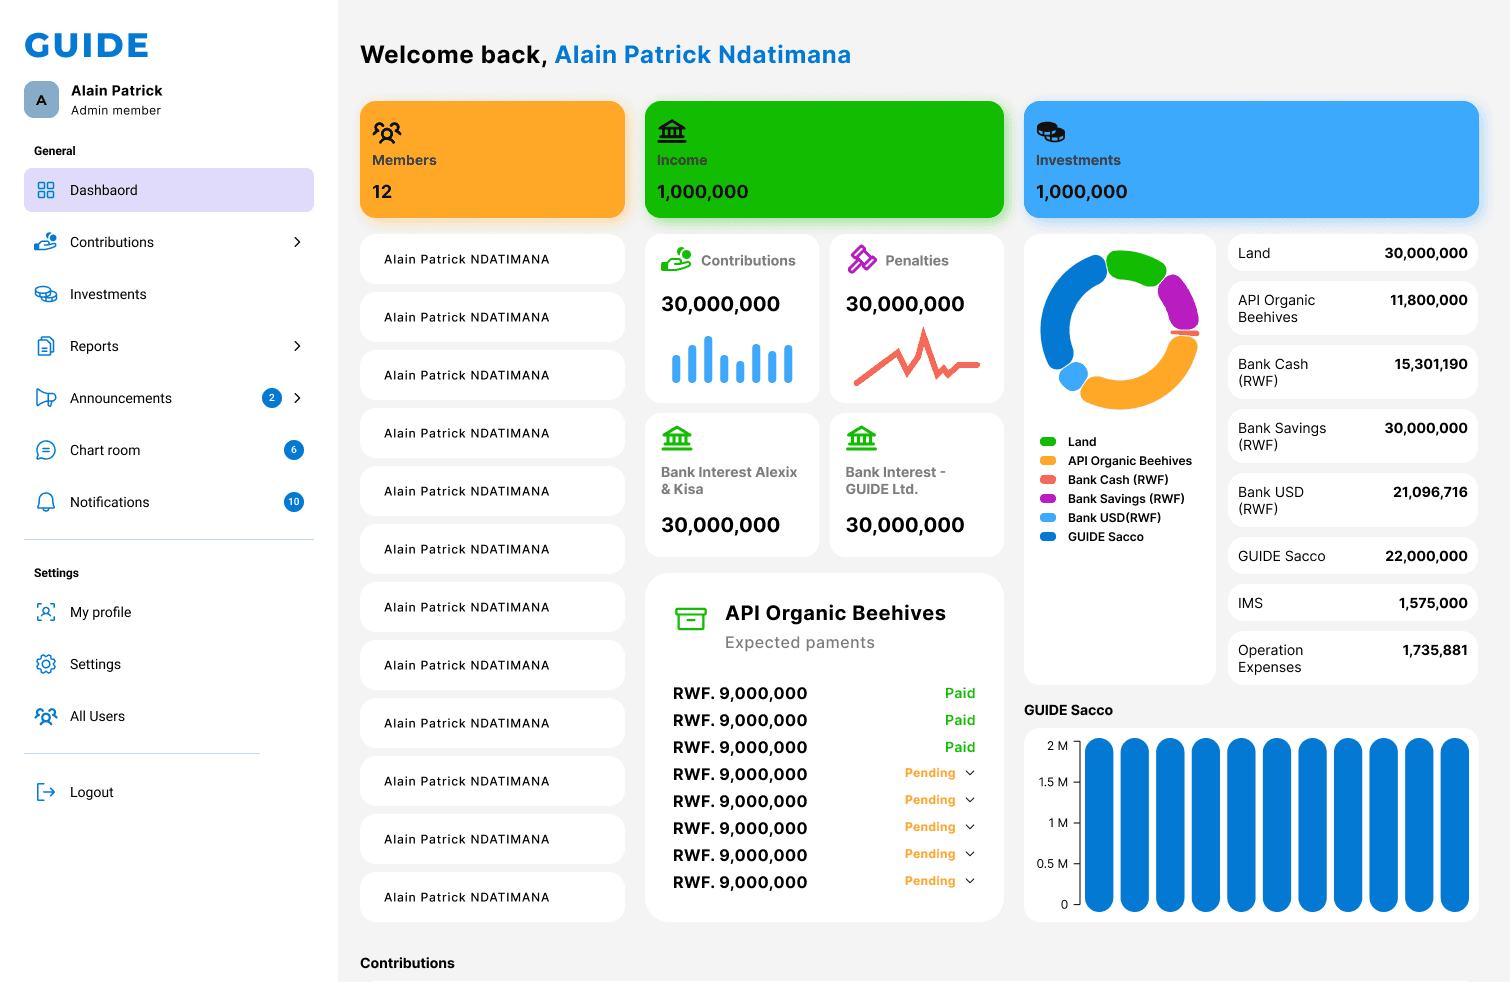Viewport: 1510px width, 982px height.
Task: Click the Notifications bell icon
Action: click(x=46, y=502)
